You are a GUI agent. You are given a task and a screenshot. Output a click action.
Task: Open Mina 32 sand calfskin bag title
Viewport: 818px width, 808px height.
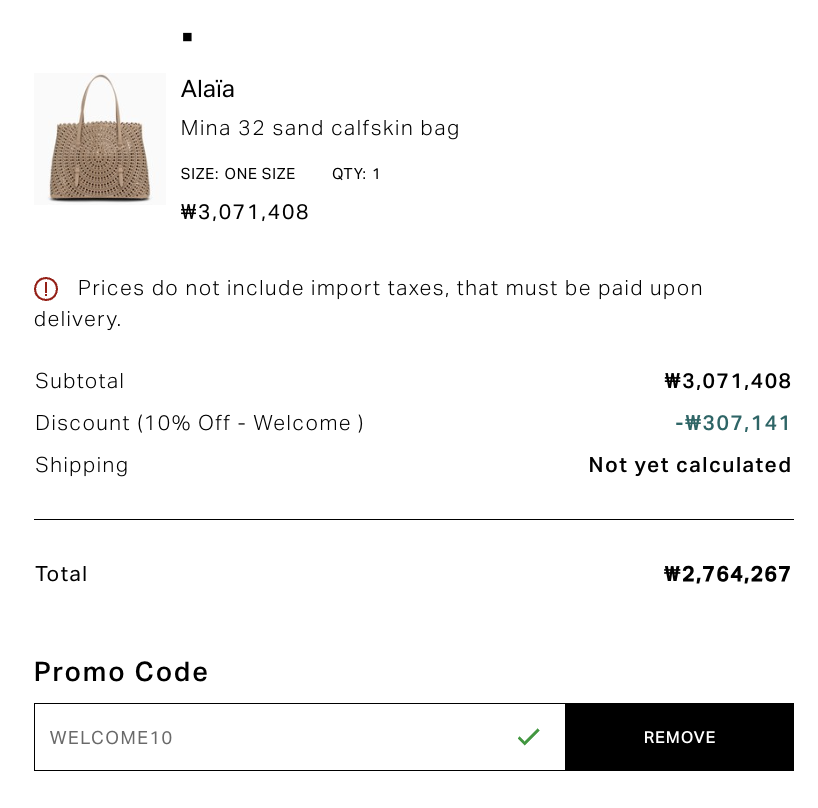pos(320,128)
